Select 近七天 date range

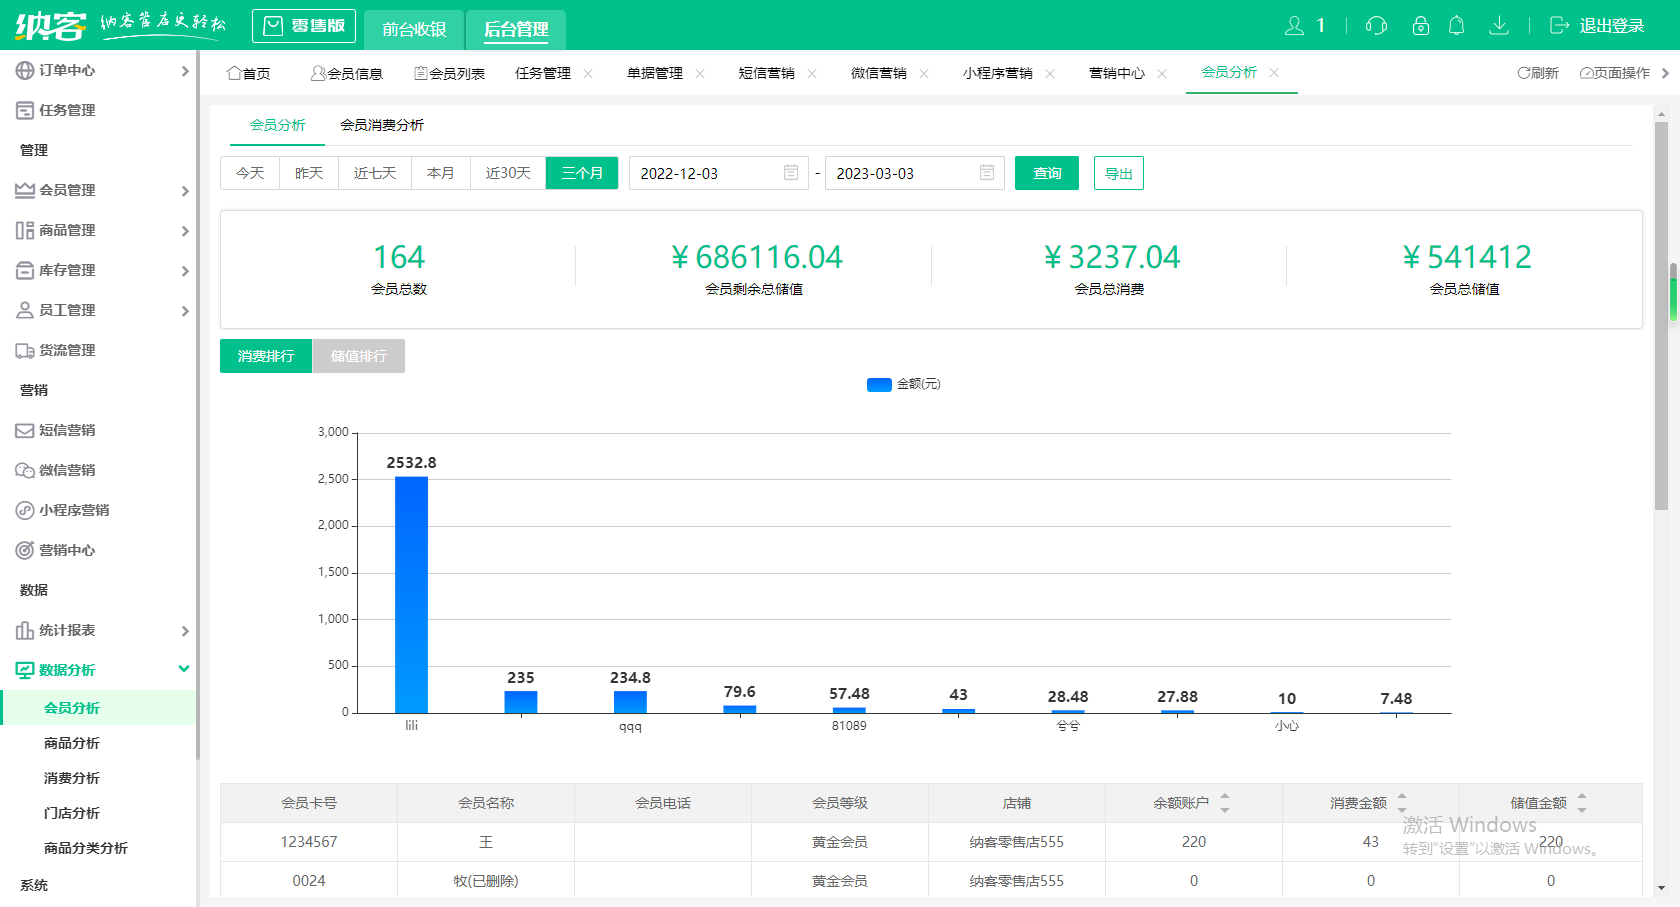(375, 173)
